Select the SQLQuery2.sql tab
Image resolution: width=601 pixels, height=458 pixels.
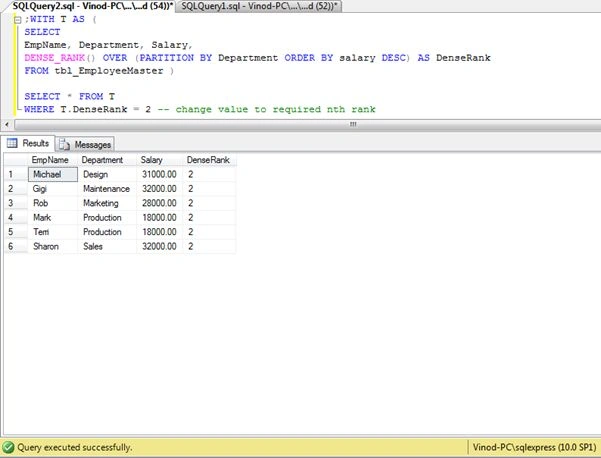(92, 6)
